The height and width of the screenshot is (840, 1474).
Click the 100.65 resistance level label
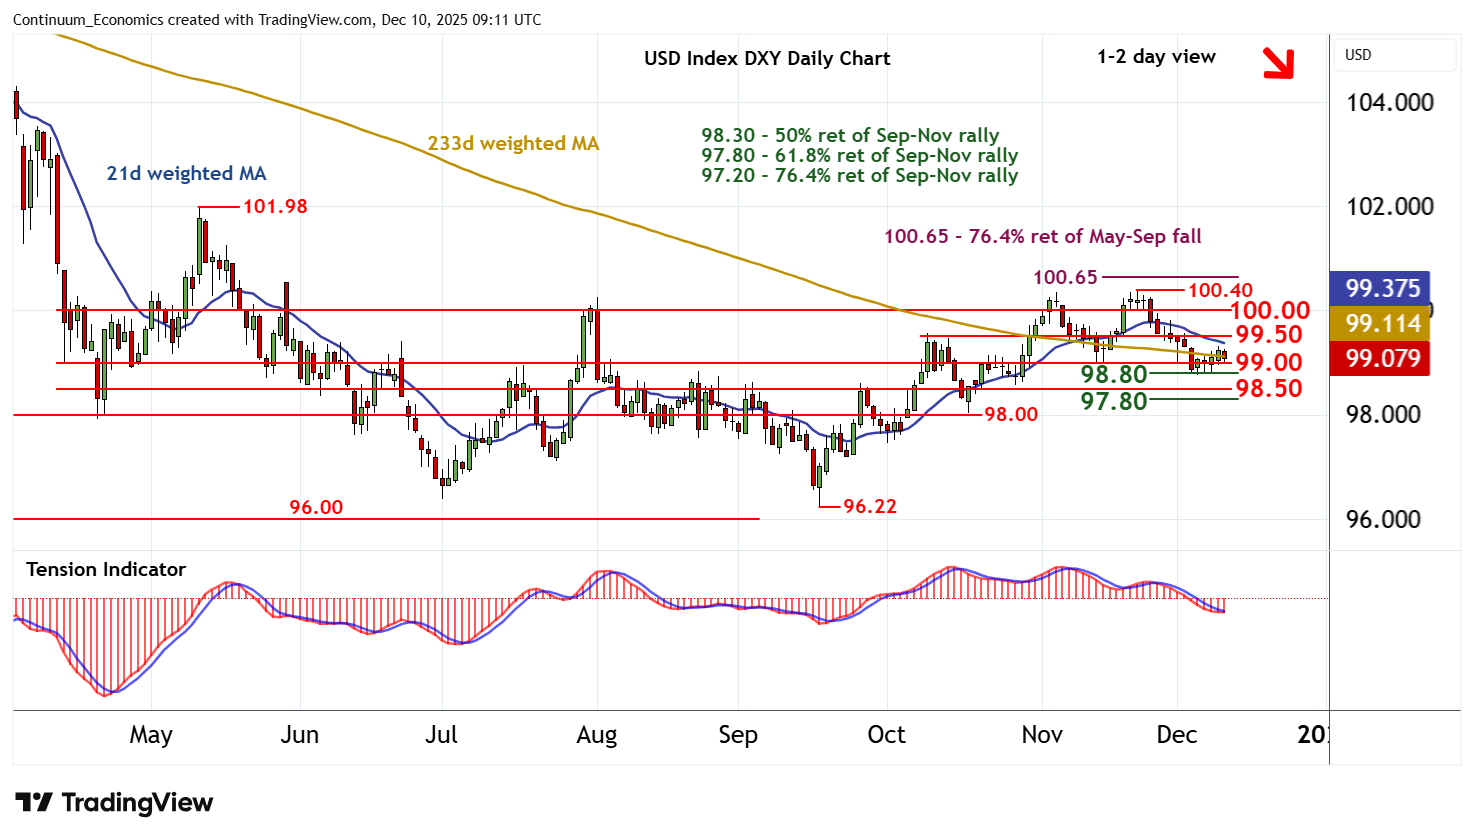point(1065,277)
